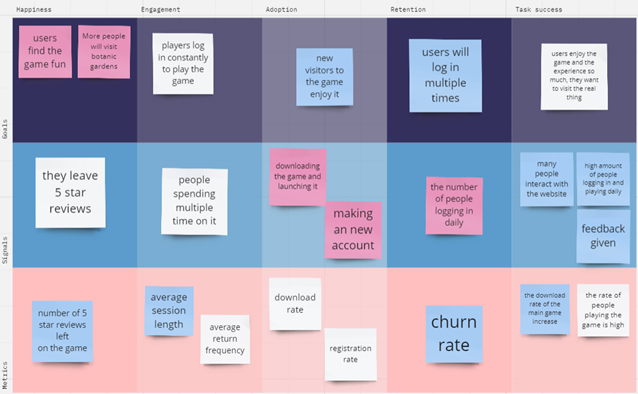Viewport: 638px width, 394px height.
Task: Click the 'More people will visit botanic gardens' note
Action: click(x=104, y=52)
